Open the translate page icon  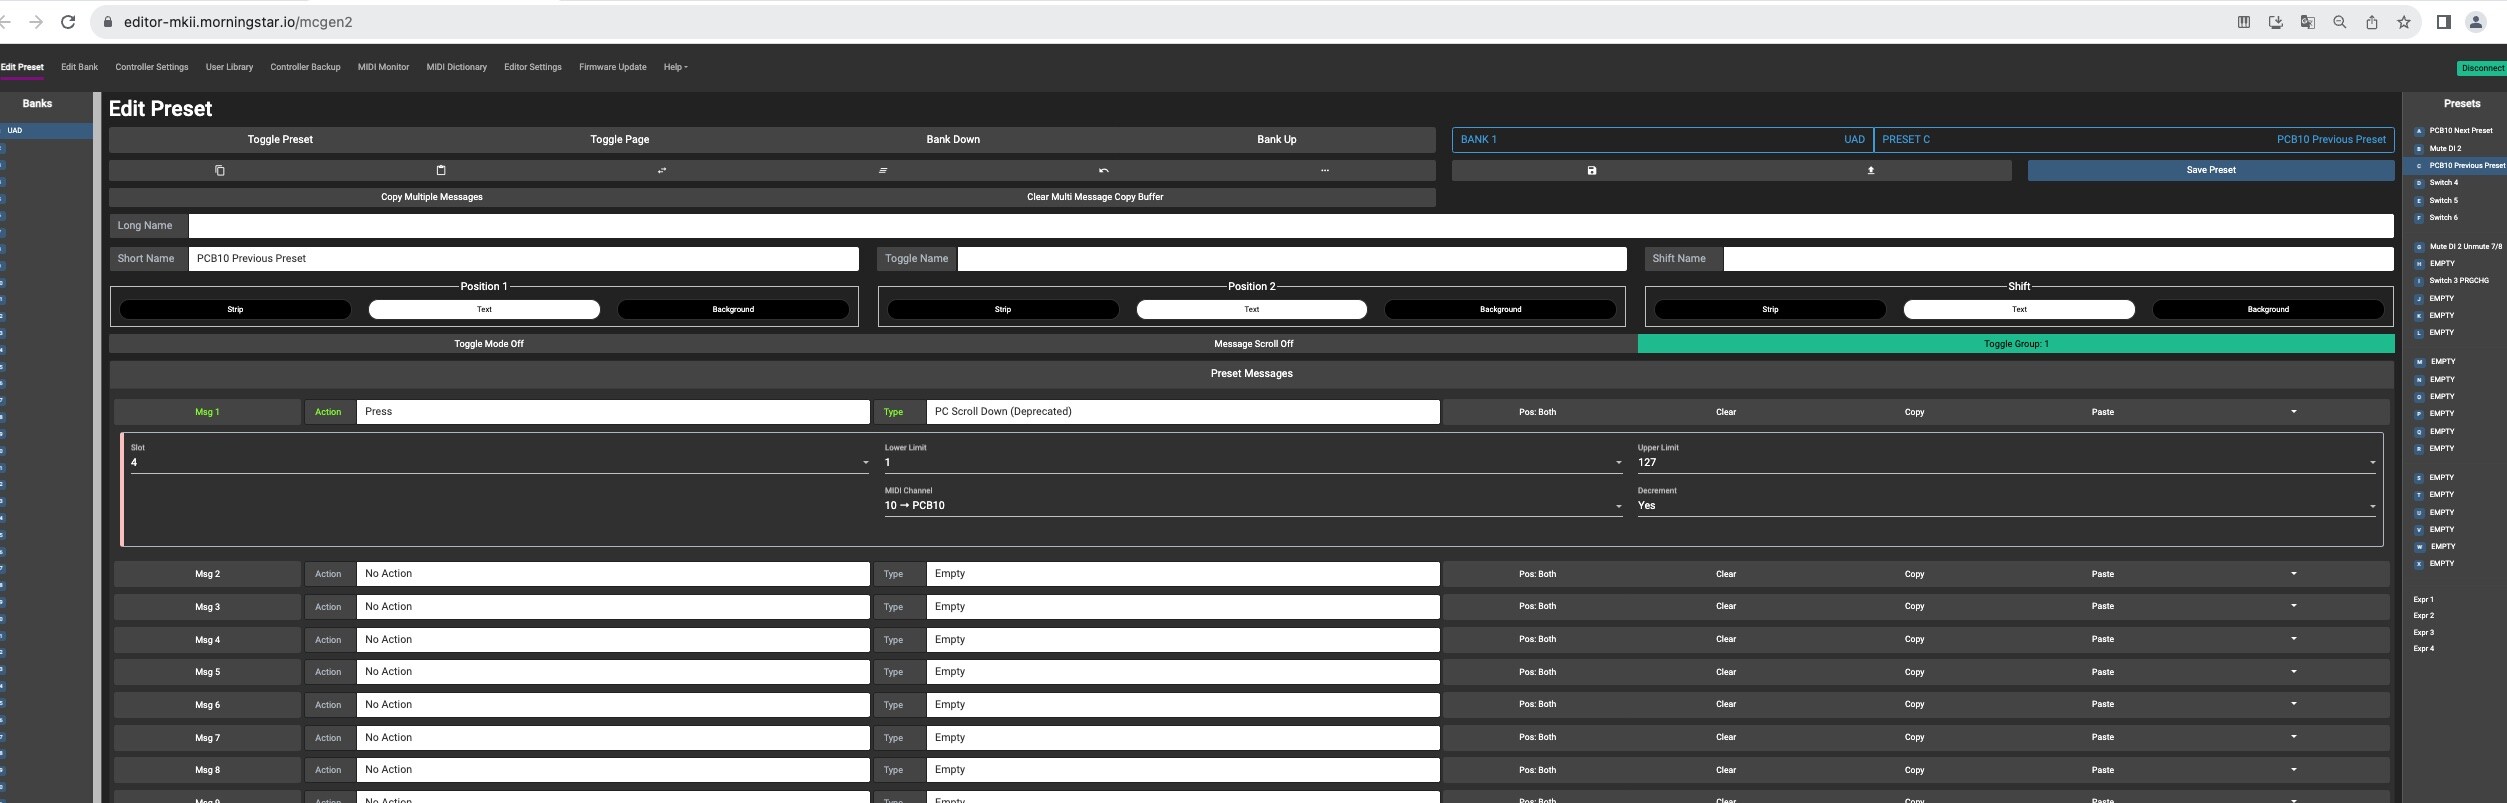tap(2308, 22)
